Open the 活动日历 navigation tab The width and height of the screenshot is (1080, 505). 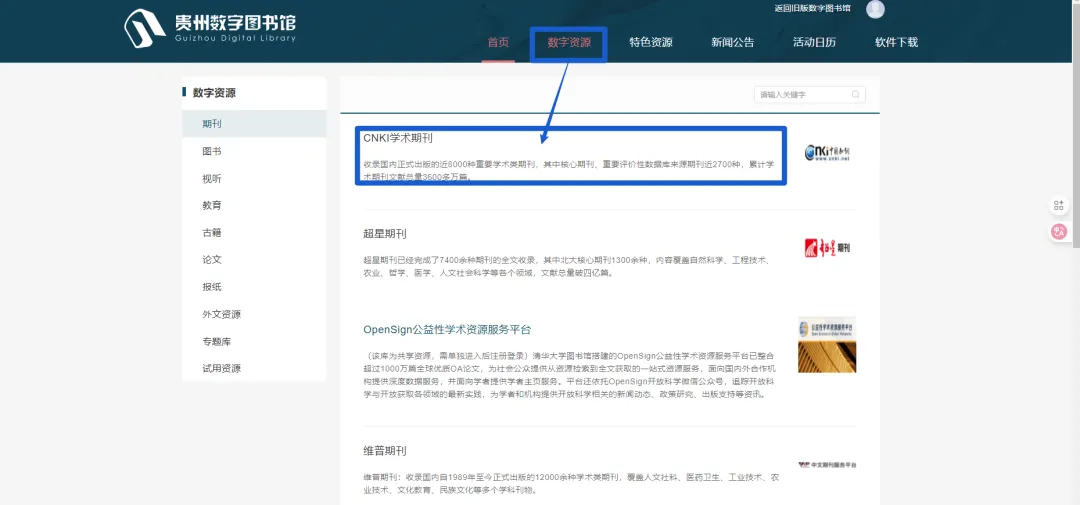click(814, 42)
